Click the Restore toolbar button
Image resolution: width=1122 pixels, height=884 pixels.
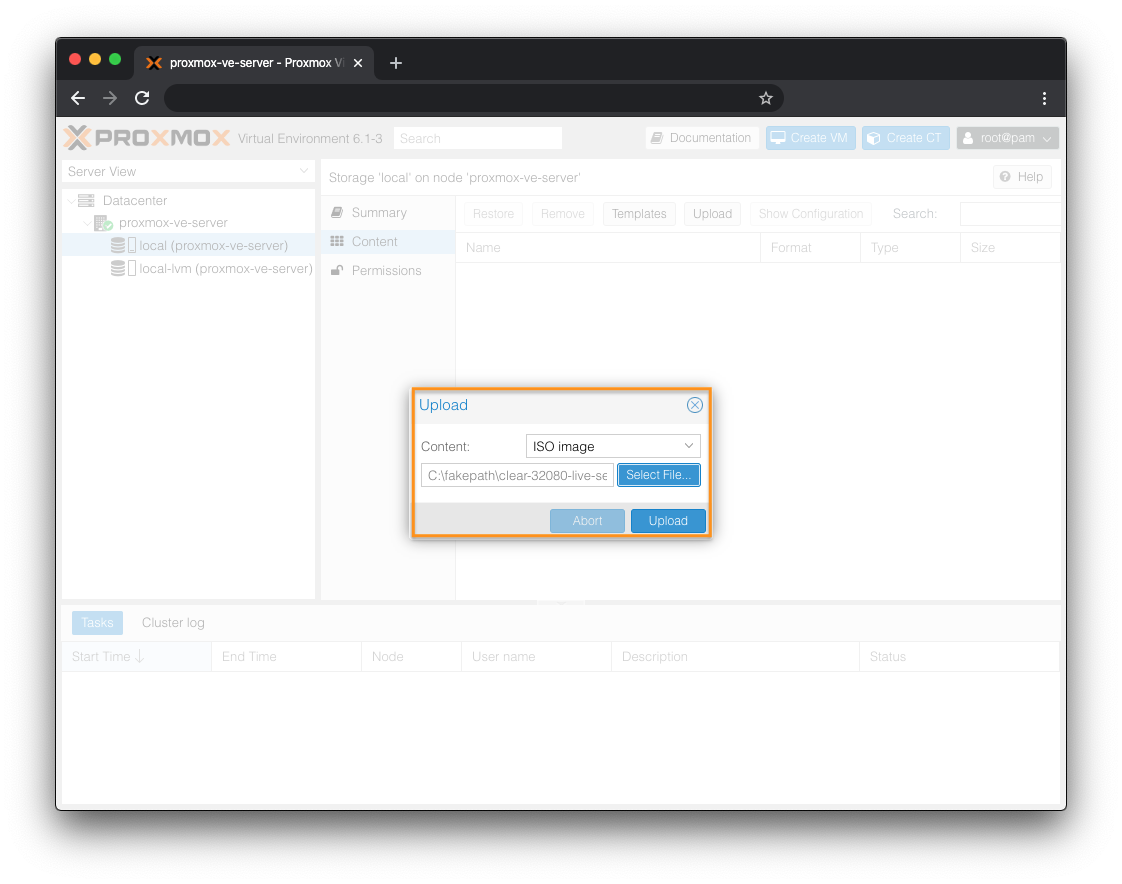click(493, 214)
